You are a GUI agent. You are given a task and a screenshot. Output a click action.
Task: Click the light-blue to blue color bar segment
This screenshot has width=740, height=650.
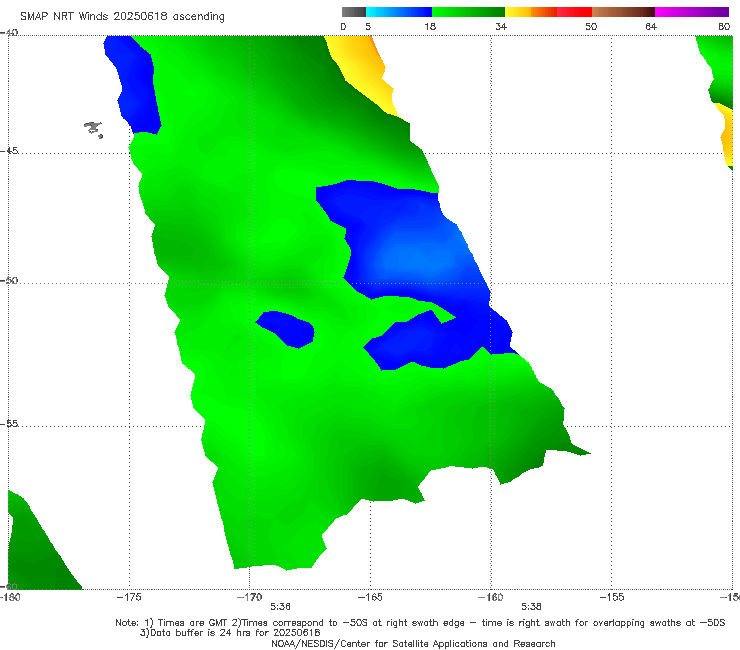pyautogui.click(x=399, y=12)
